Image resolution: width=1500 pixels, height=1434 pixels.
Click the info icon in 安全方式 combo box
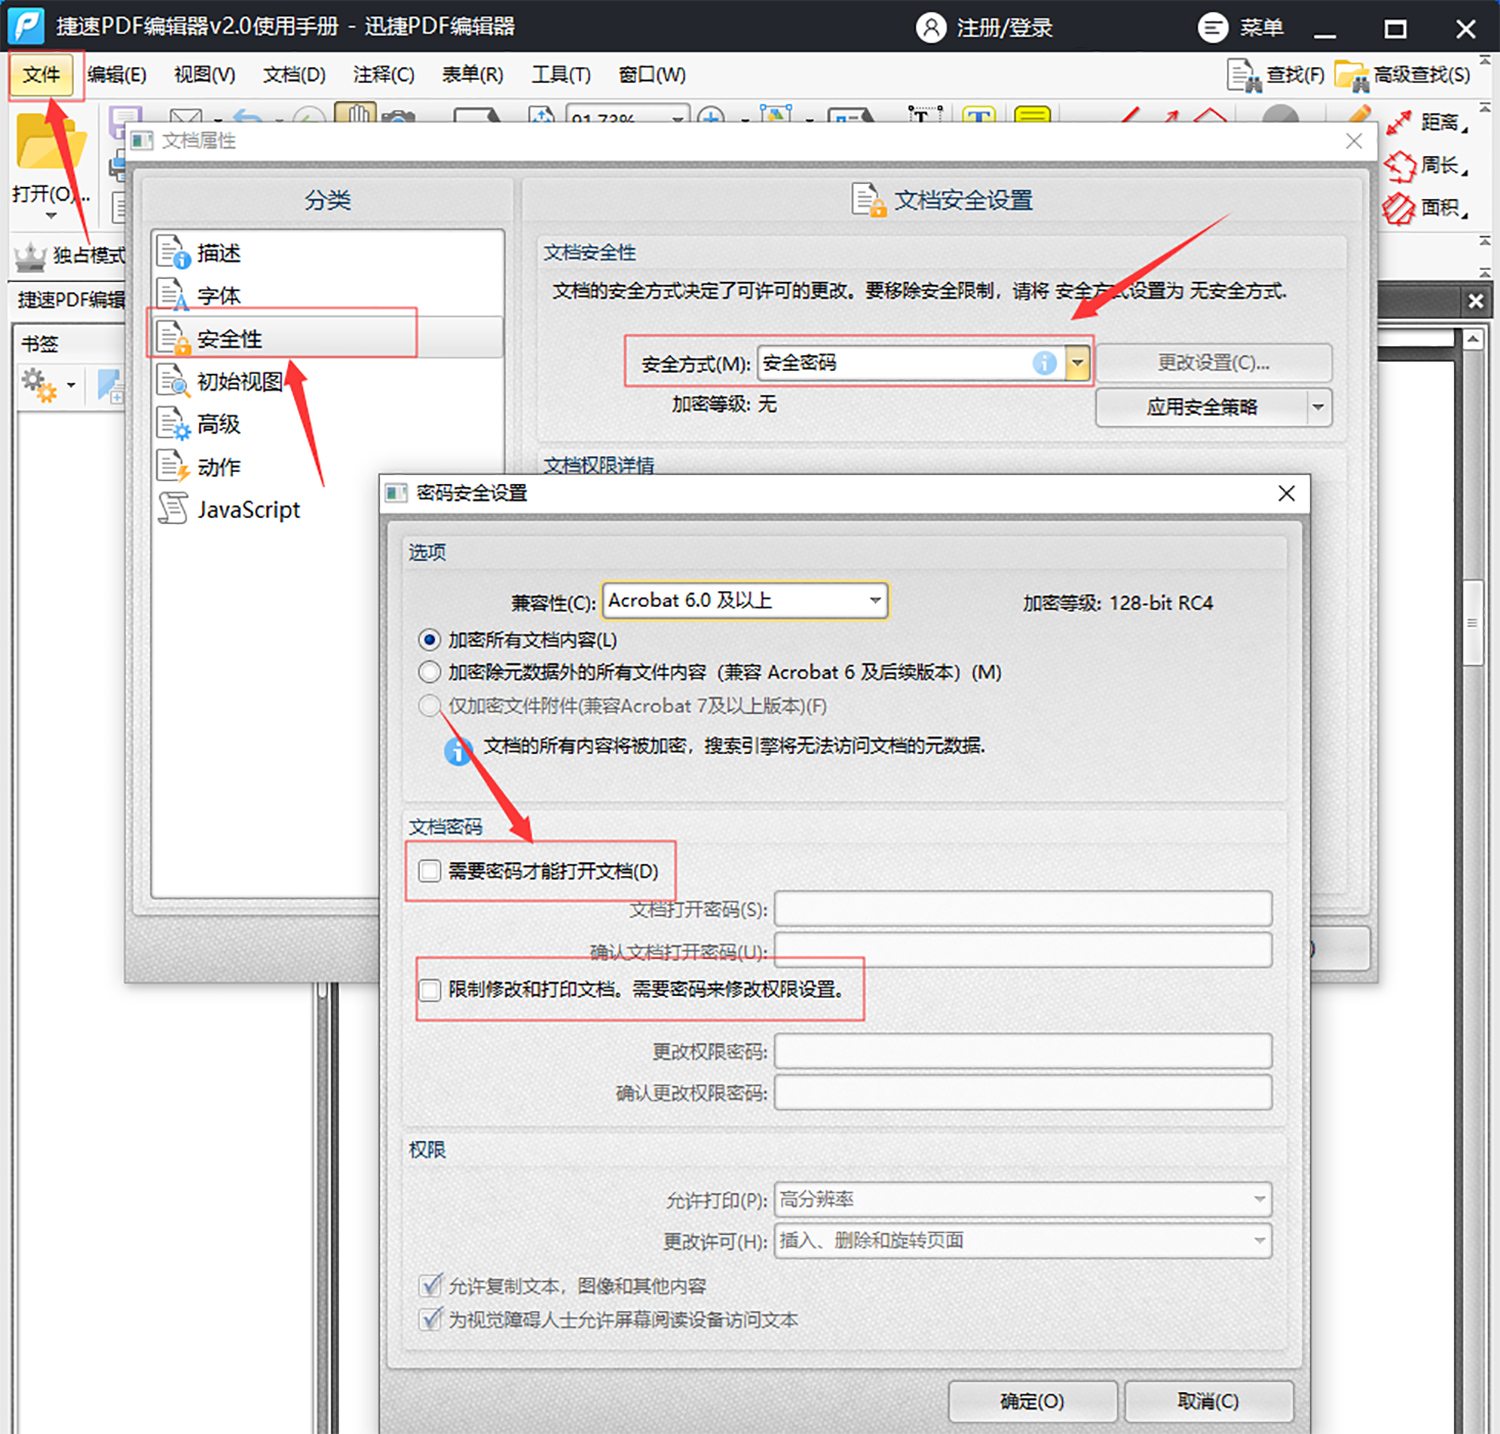pos(1044,363)
